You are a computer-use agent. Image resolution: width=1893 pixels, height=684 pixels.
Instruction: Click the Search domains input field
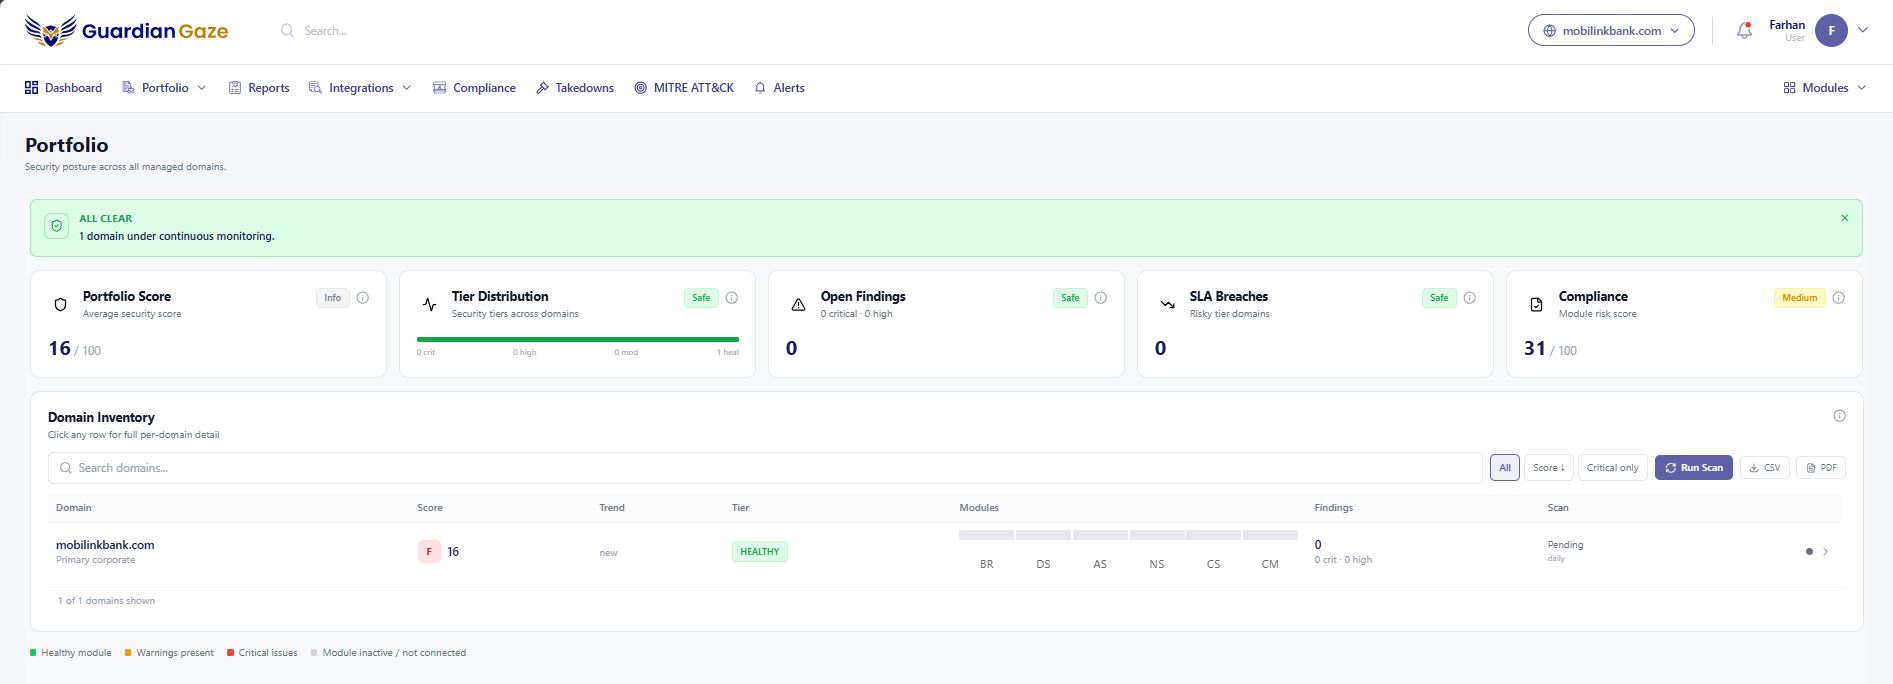[x=765, y=468]
